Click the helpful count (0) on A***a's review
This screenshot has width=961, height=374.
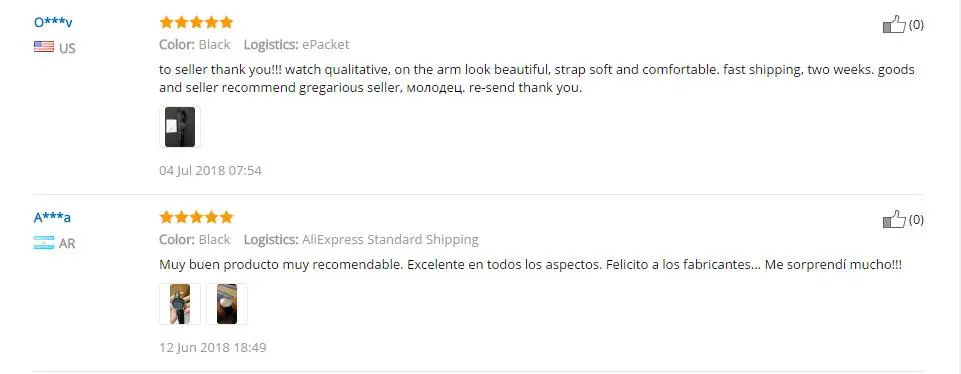[x=916, y=219]
